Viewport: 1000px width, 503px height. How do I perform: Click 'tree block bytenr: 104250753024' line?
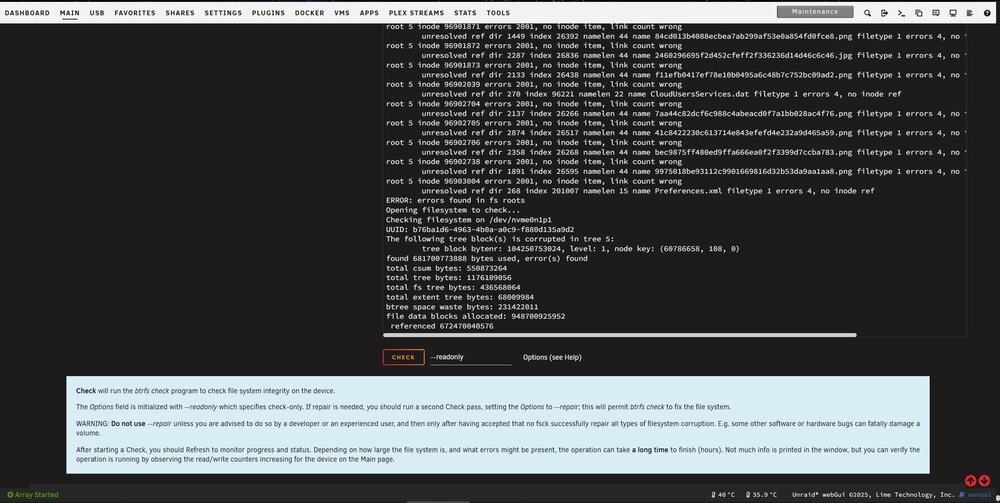580,249
